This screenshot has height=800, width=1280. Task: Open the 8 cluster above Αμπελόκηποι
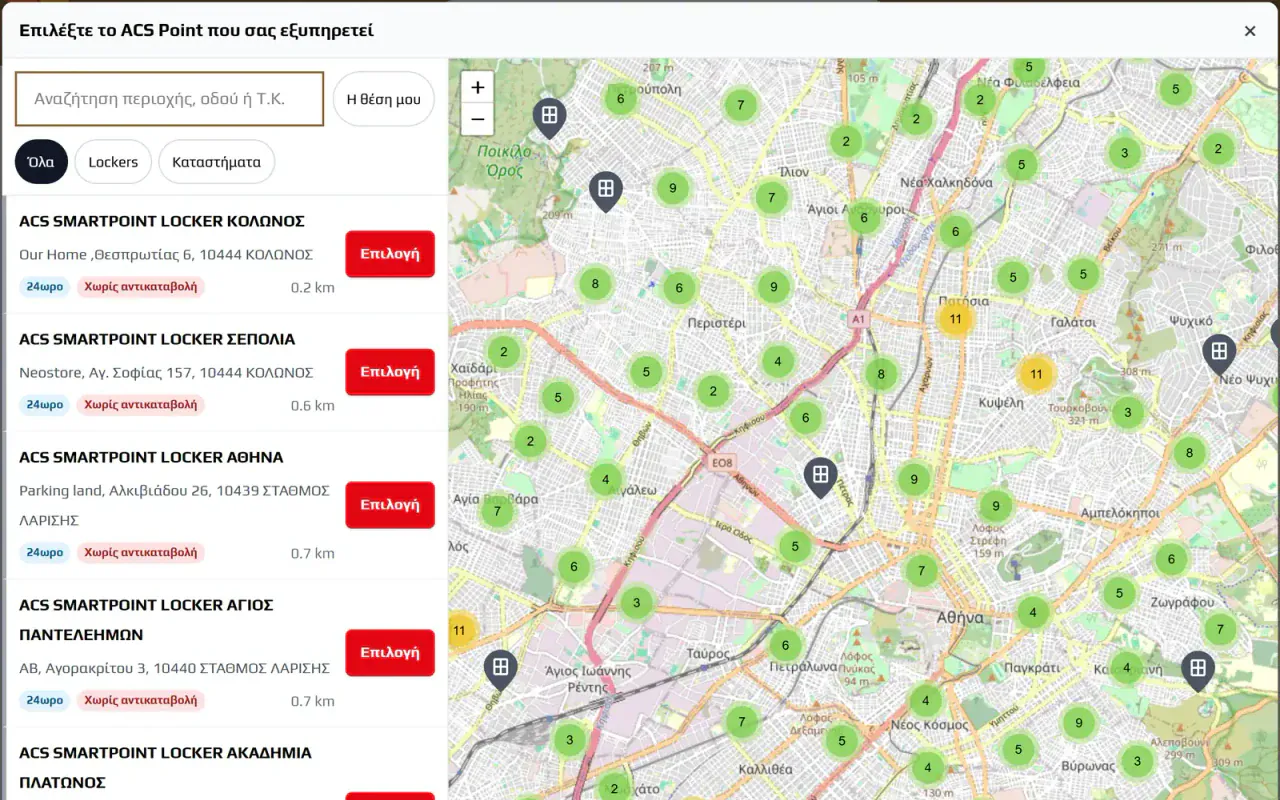tap(1189, 453)
